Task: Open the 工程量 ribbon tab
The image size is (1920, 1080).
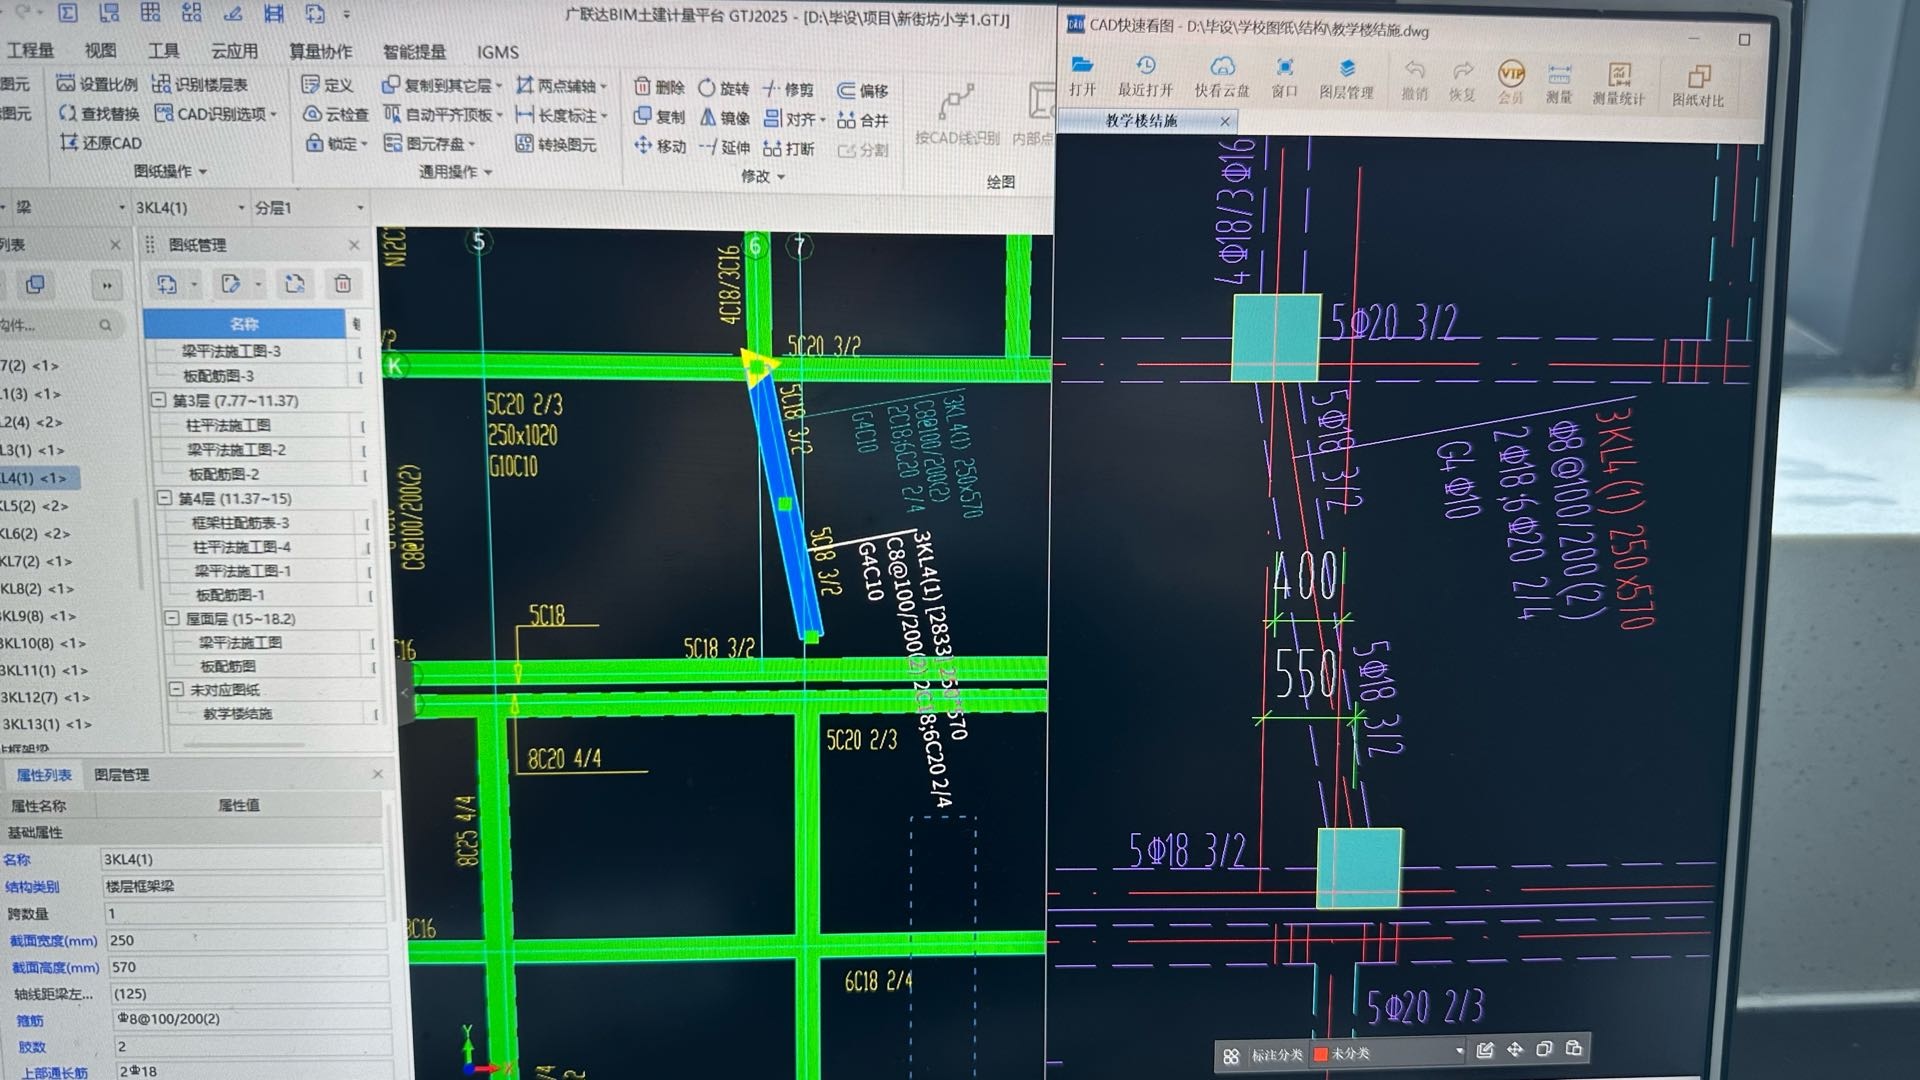Action: tap(31, 50)
